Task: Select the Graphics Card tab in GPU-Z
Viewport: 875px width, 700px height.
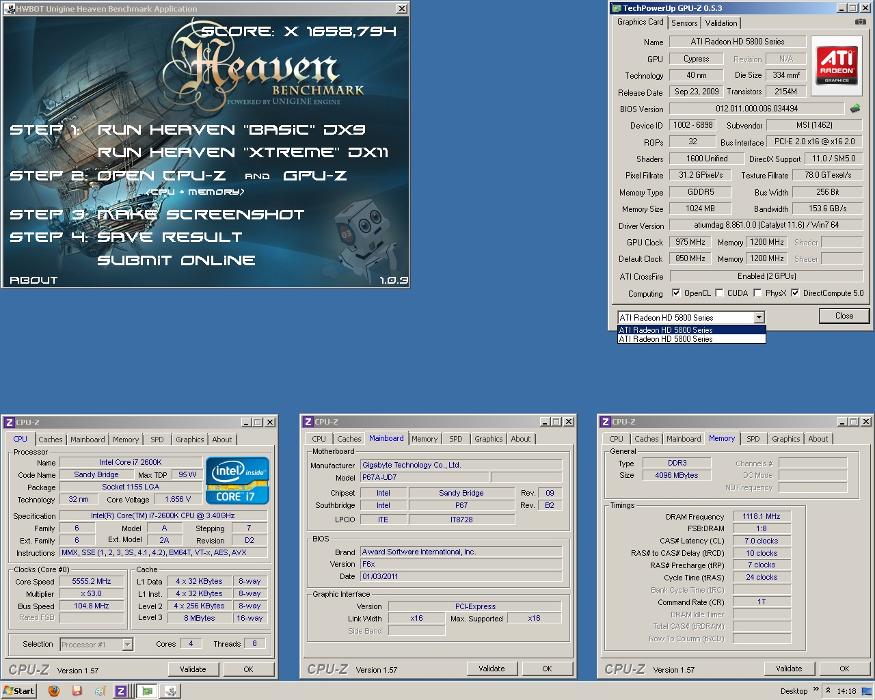Action: tap(640, 22)
